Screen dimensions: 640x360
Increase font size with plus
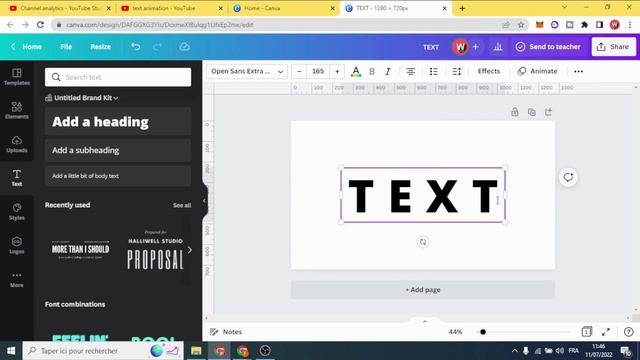pyautogui.click(x=337, y=71)
